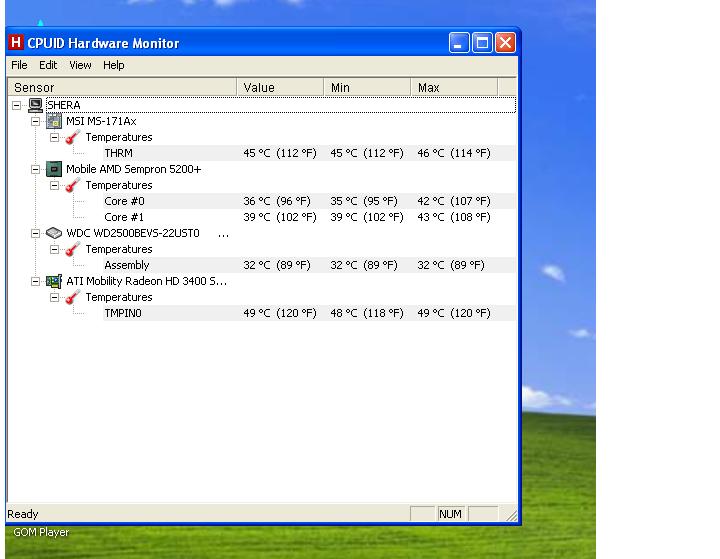Viewport: 720px width, 559px height.
Task: Select the TMPIN0 sensor row
Action: pyautogui.click(x=309, y=313)
